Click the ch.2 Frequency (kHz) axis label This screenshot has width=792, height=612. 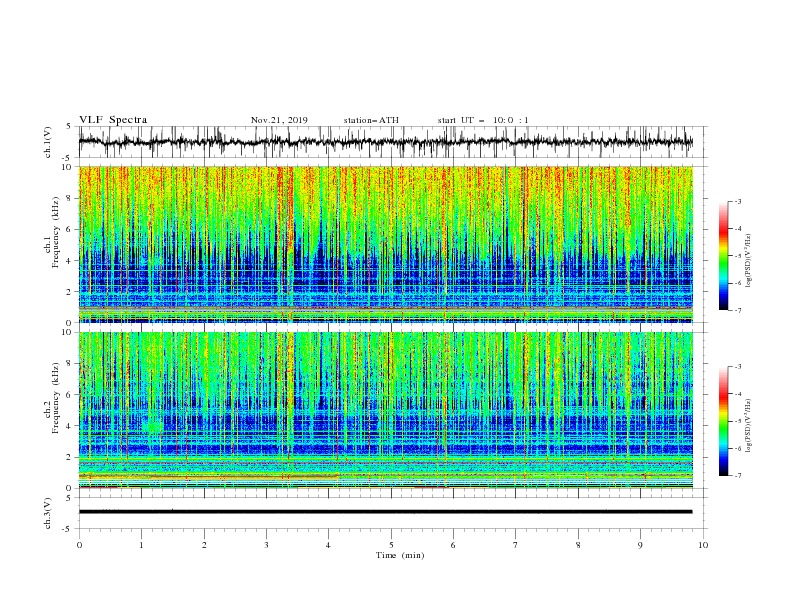tap(53, 409)
